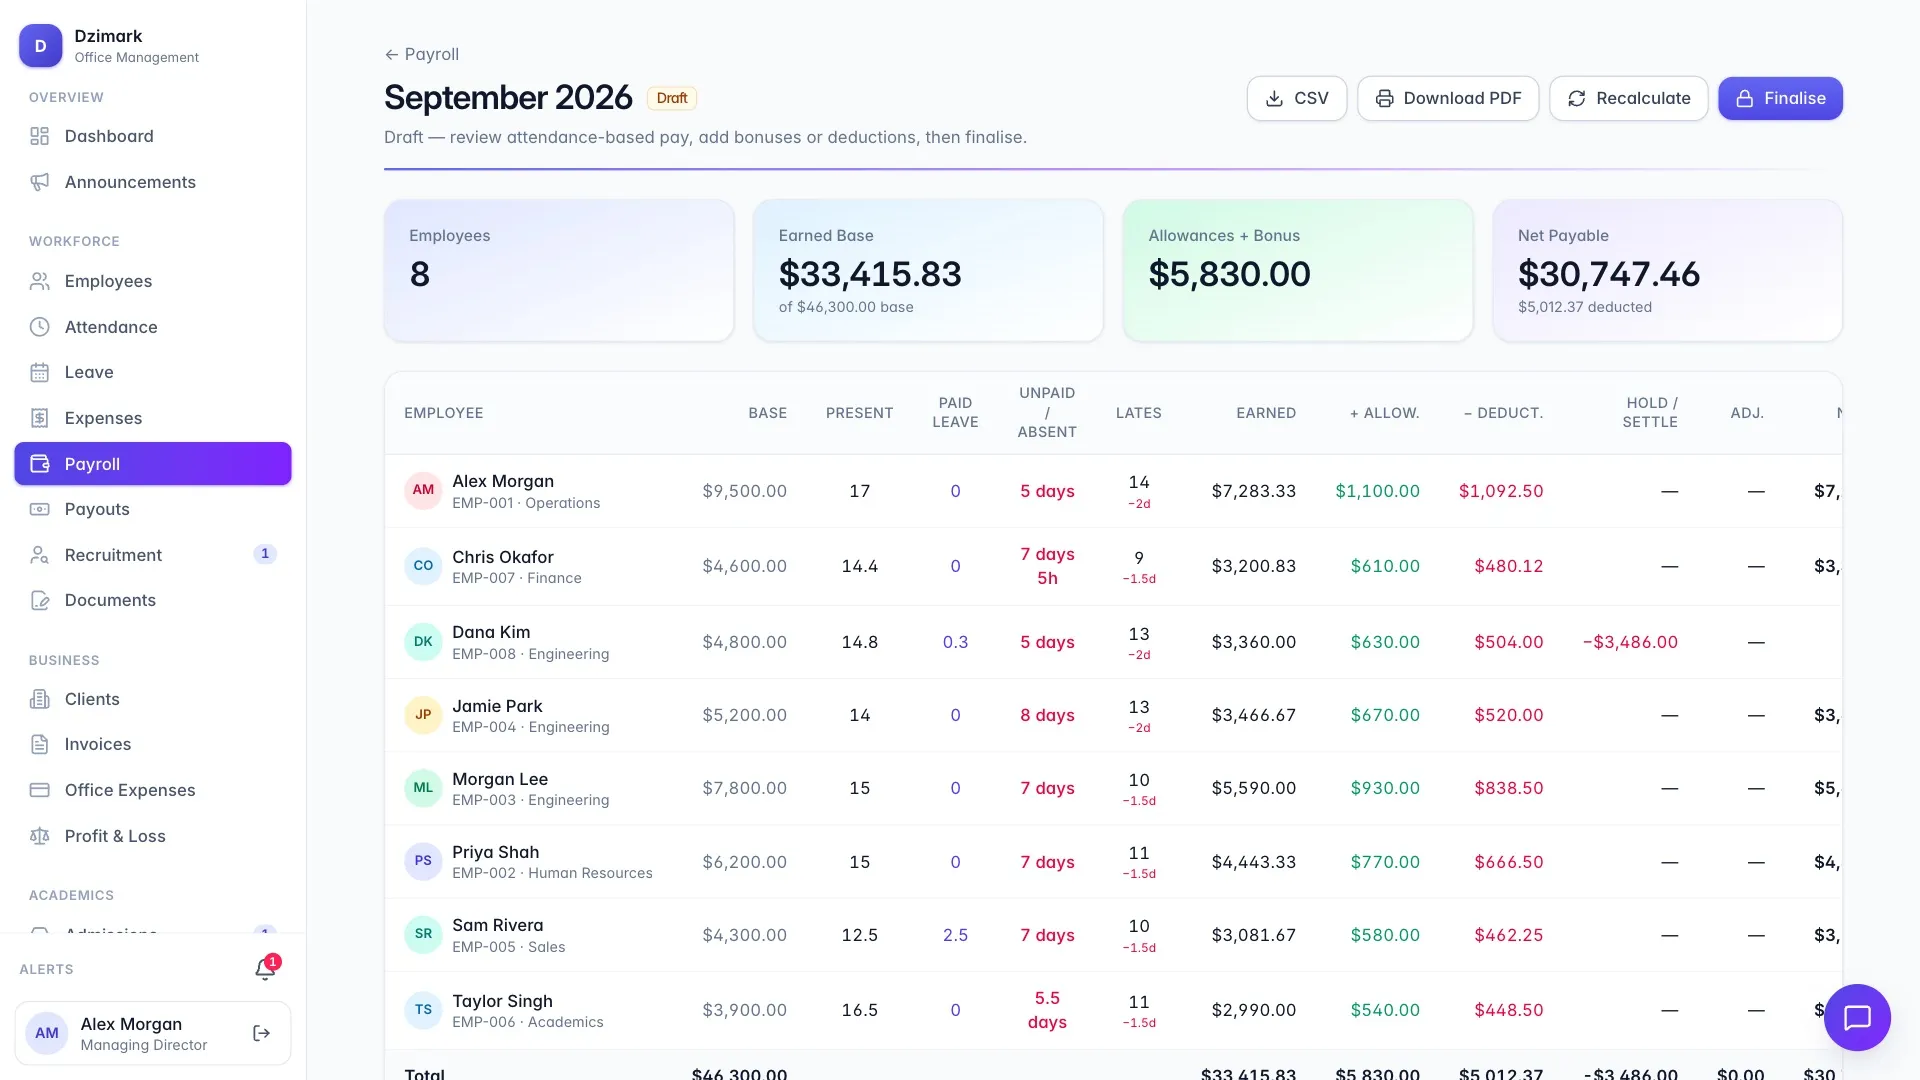The image size is (1920, 1080).
Task: Click Dana Kim's hold amount −$3,486.00
Action: pyautogui.click(x=1630, y=642)
